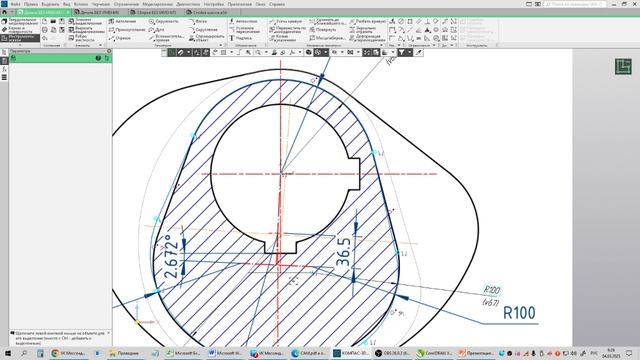This screenshot has width=640, height=360.
Task: Open dropdown arrow next to zoom magnifier
Action: 266,52
